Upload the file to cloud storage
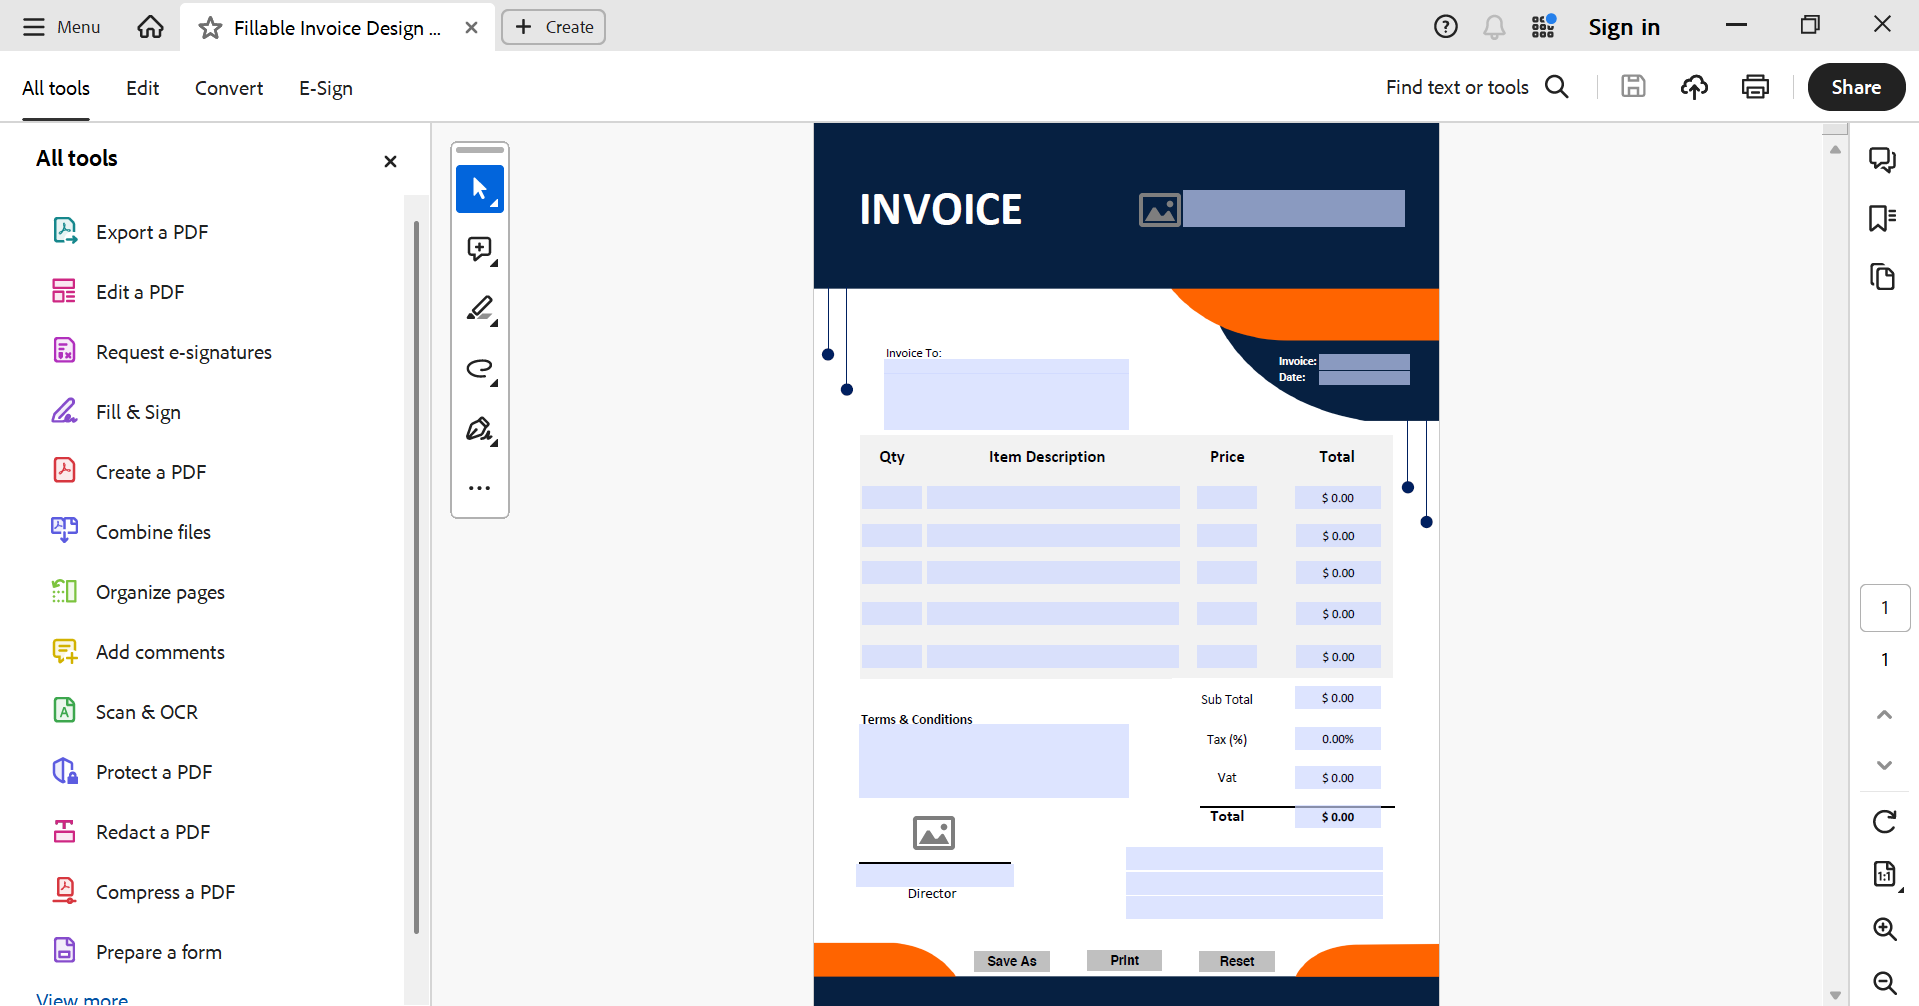1919x1006 pixels. click(1694, 87)
